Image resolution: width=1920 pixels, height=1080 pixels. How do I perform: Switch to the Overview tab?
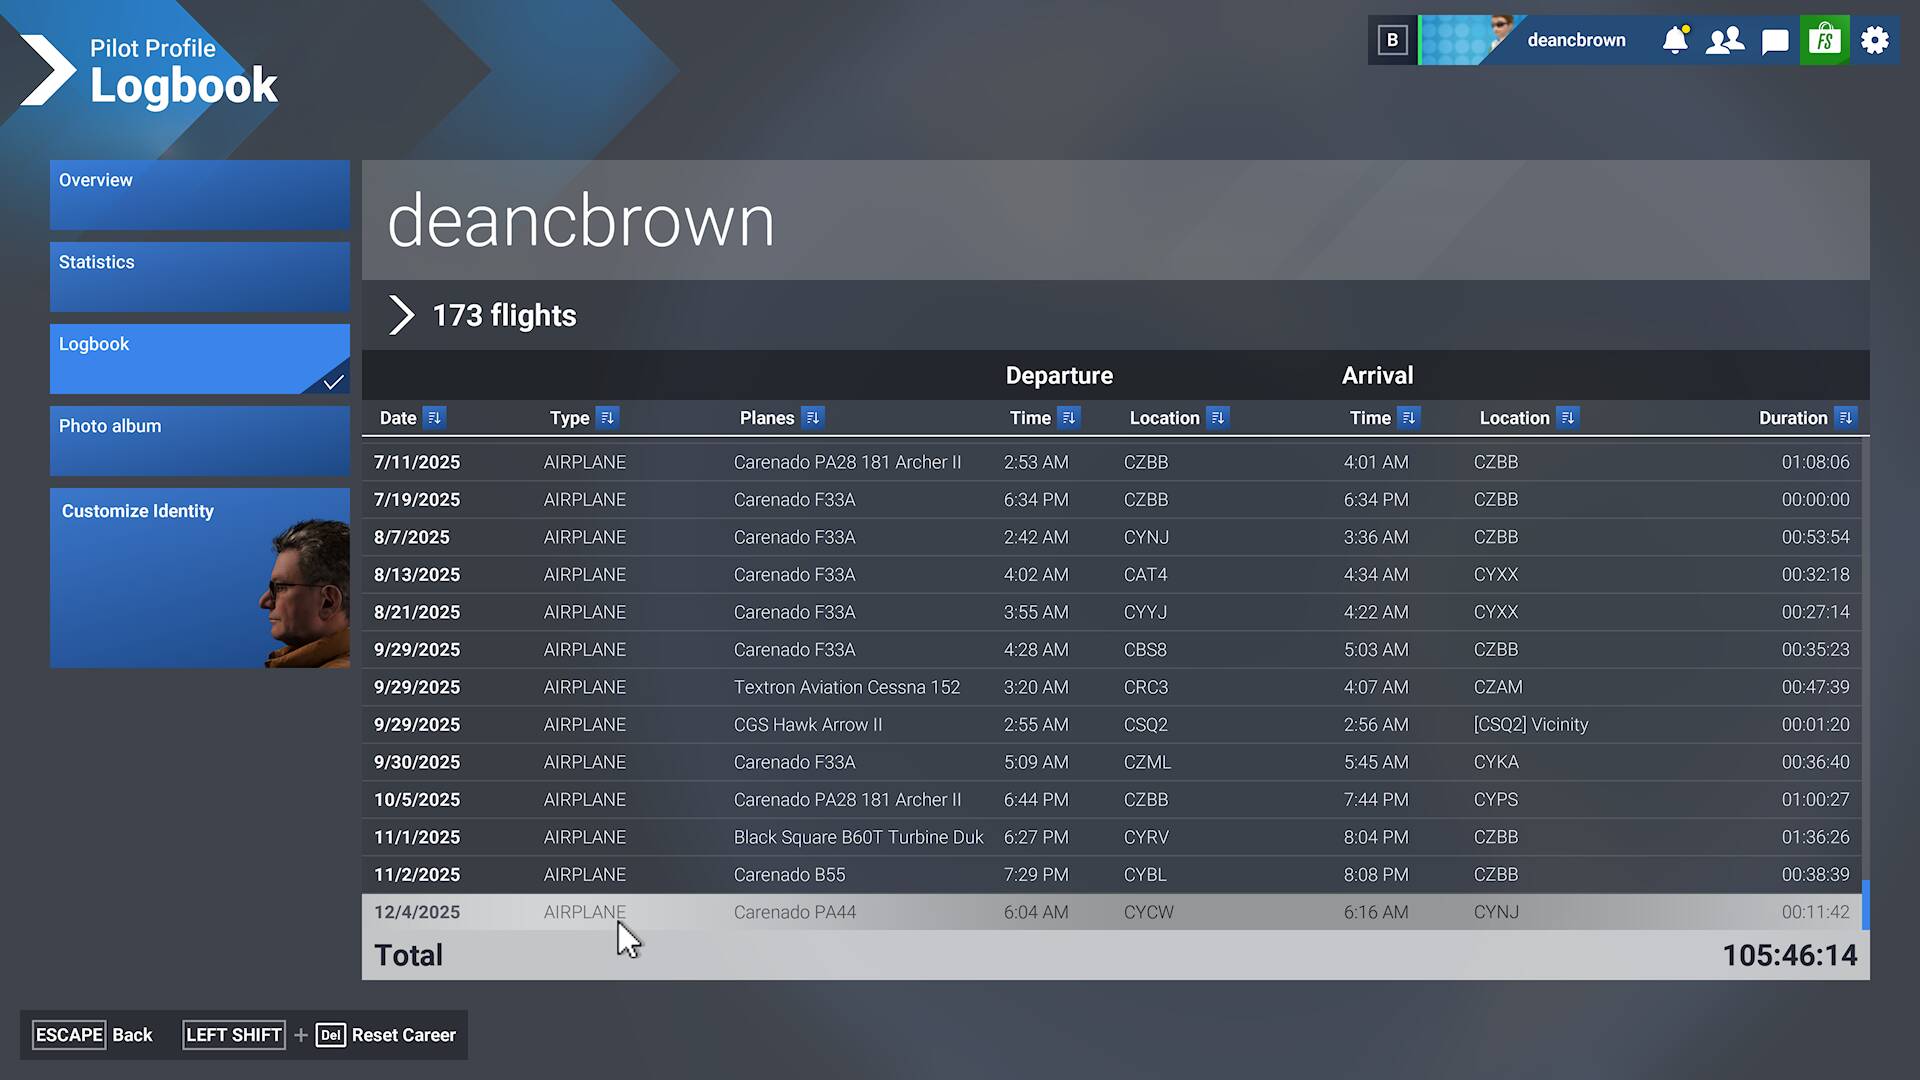tap(200, 195)
